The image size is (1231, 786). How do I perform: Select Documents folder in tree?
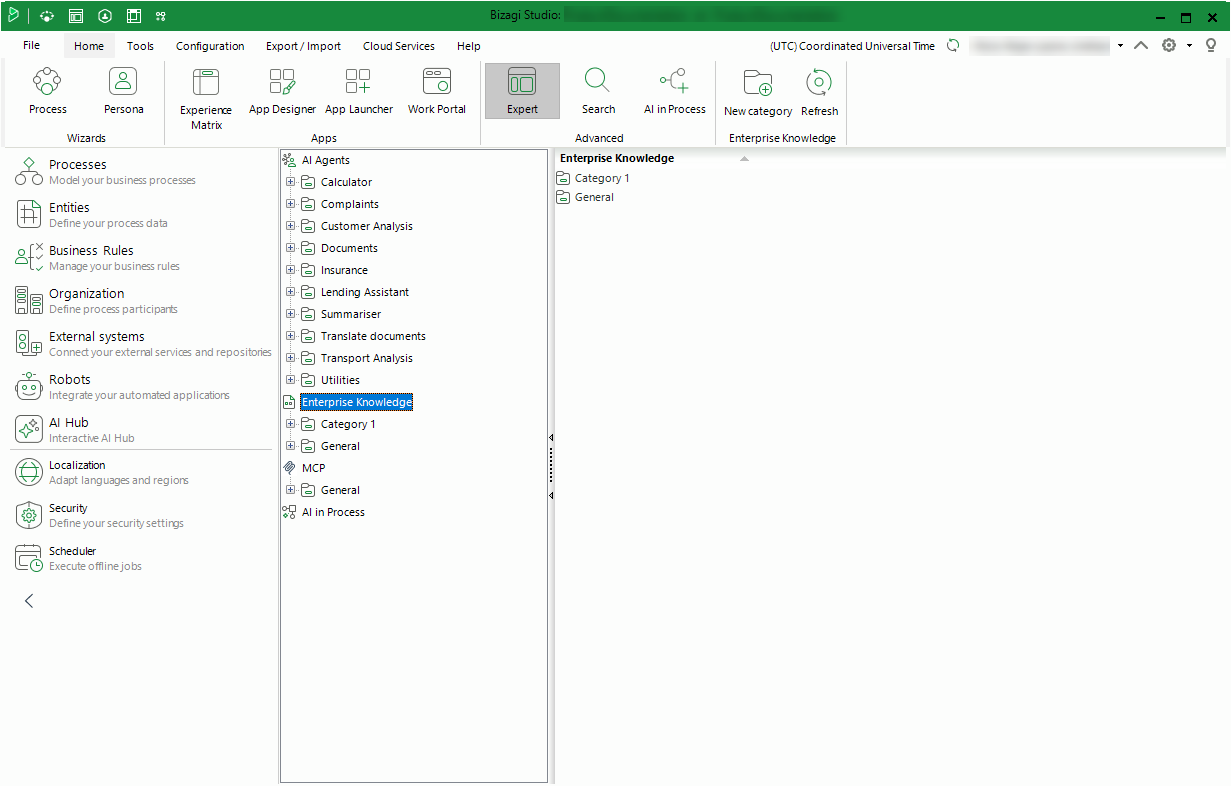click(x=349, y=248)
